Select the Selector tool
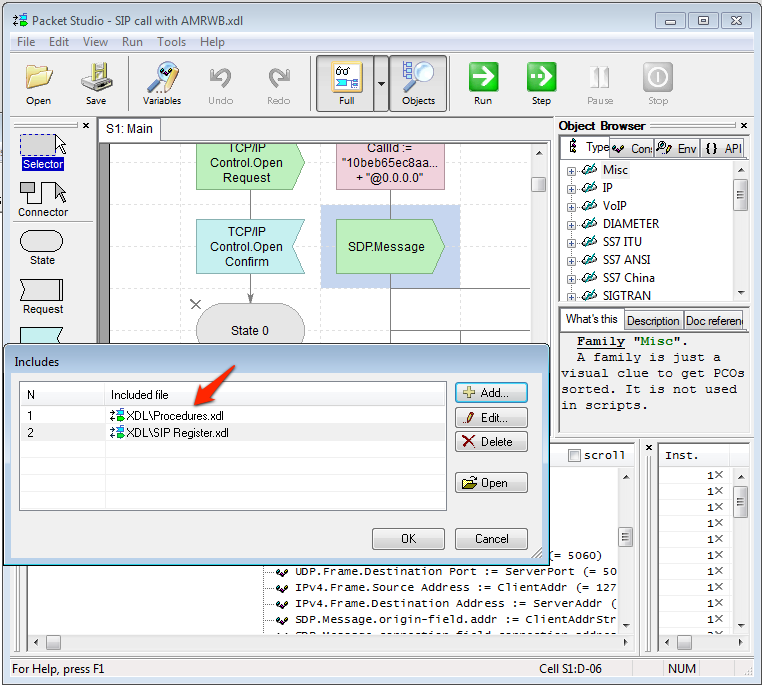762x685 pixels. click(x=43, y=152)
